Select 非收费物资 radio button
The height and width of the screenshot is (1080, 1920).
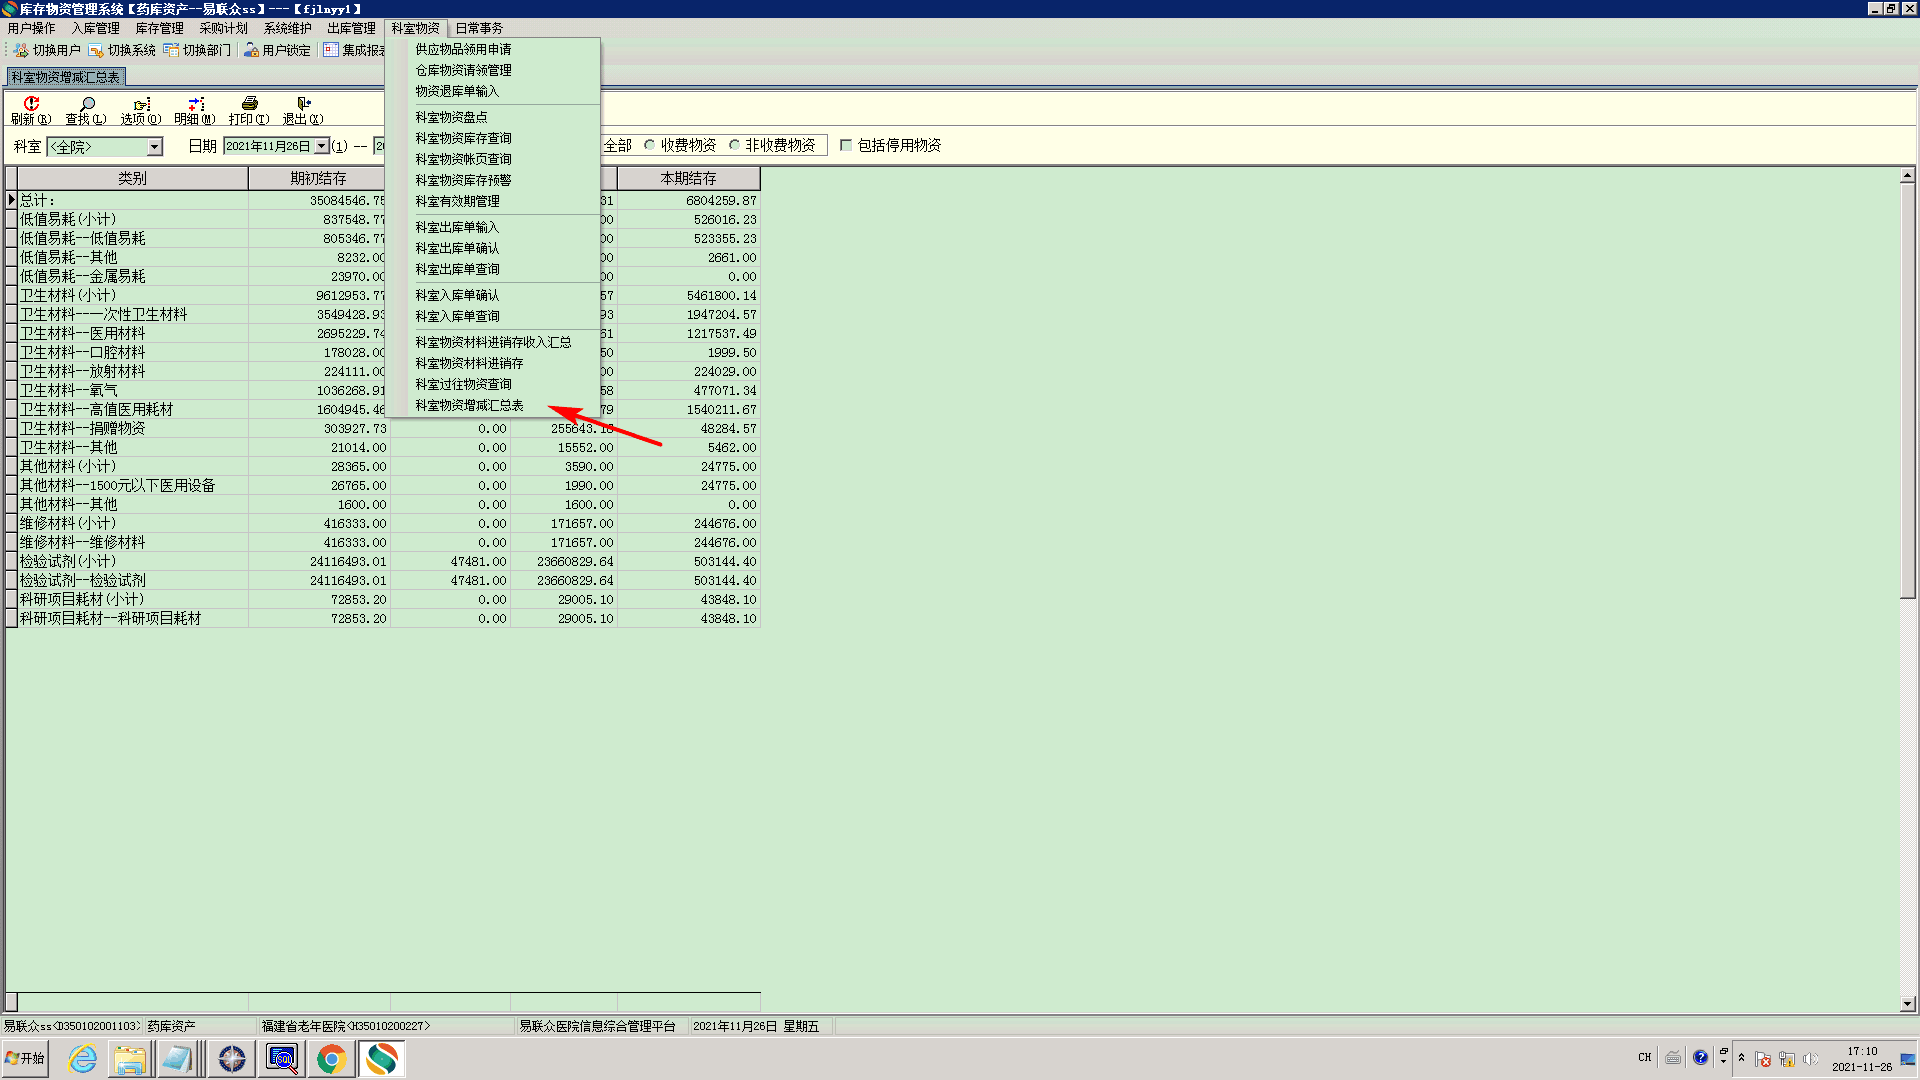pyautogui.click(x=735, y=145)
